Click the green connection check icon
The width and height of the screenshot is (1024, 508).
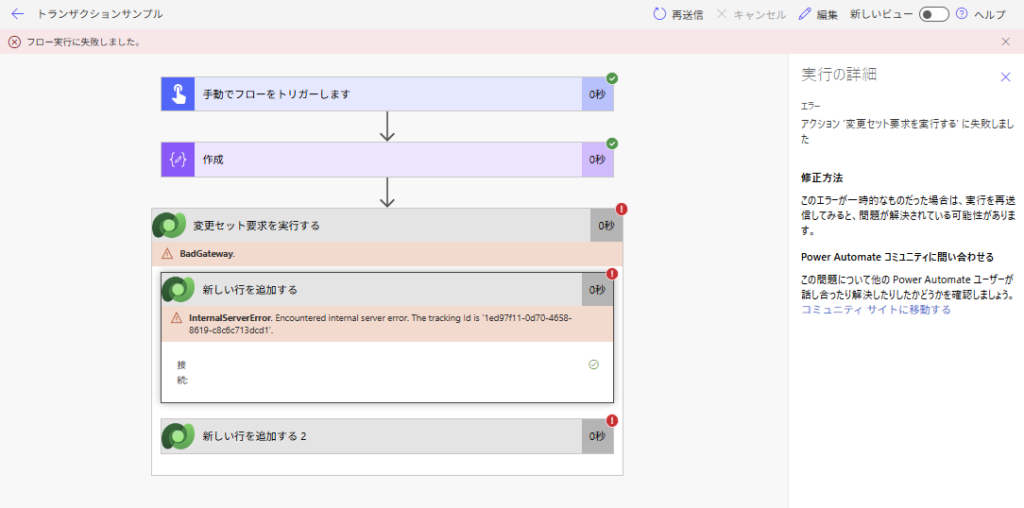point(593,365)
